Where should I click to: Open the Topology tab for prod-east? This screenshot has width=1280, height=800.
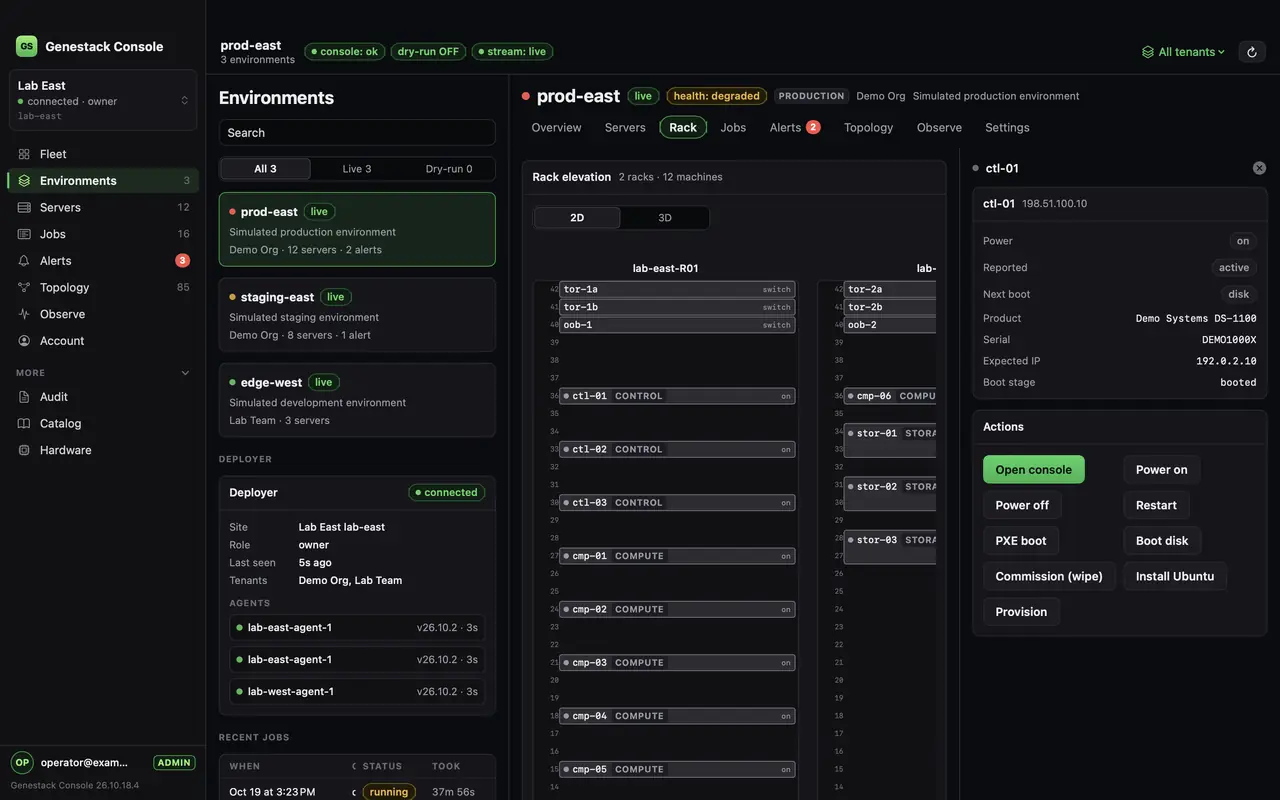click(868, 127)
